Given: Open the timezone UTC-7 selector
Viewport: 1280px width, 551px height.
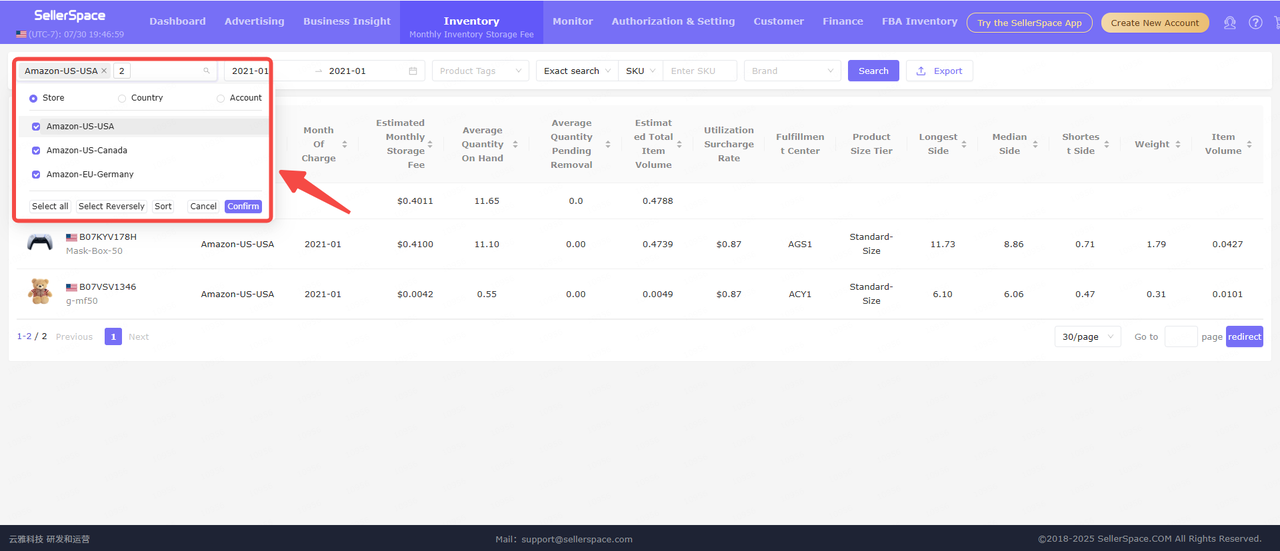Looking at the screenshot, I should [69, 34].
